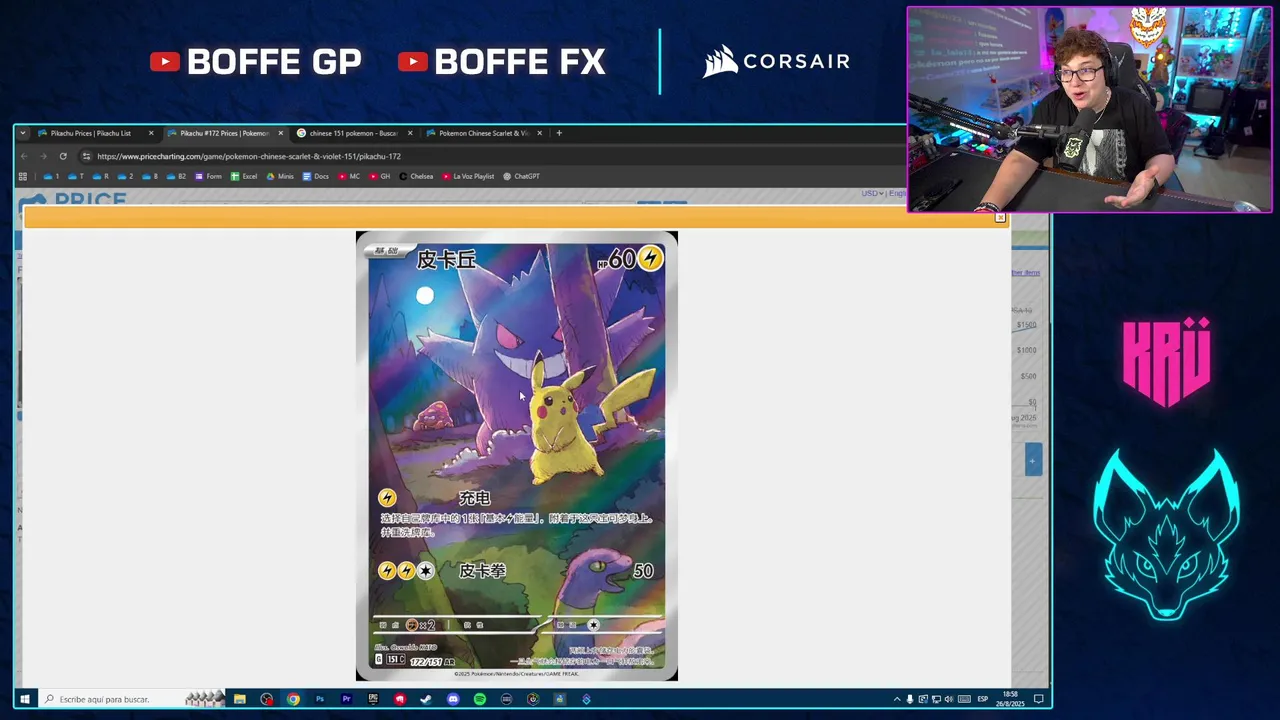Screen dimensions: 1280x720
Task: Click the enlarged Pikachu card image
Action: coord(517,456)
